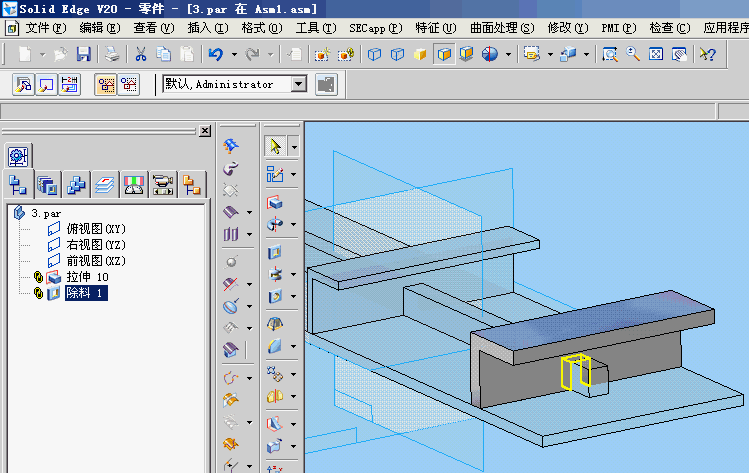Close the EdgeBar panel

[x=205, y=131]
